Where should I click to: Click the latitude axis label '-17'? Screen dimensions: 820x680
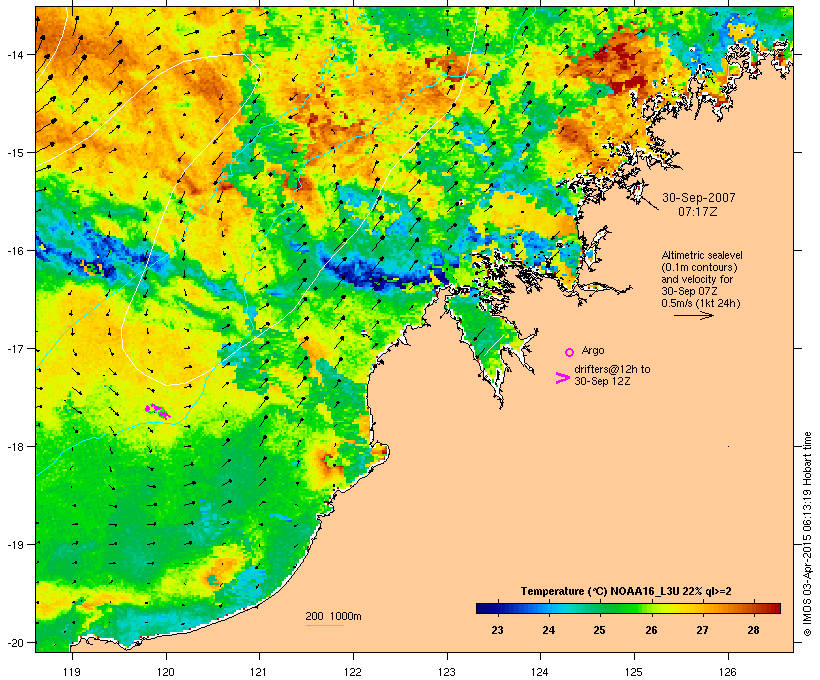tap(14, 349)
